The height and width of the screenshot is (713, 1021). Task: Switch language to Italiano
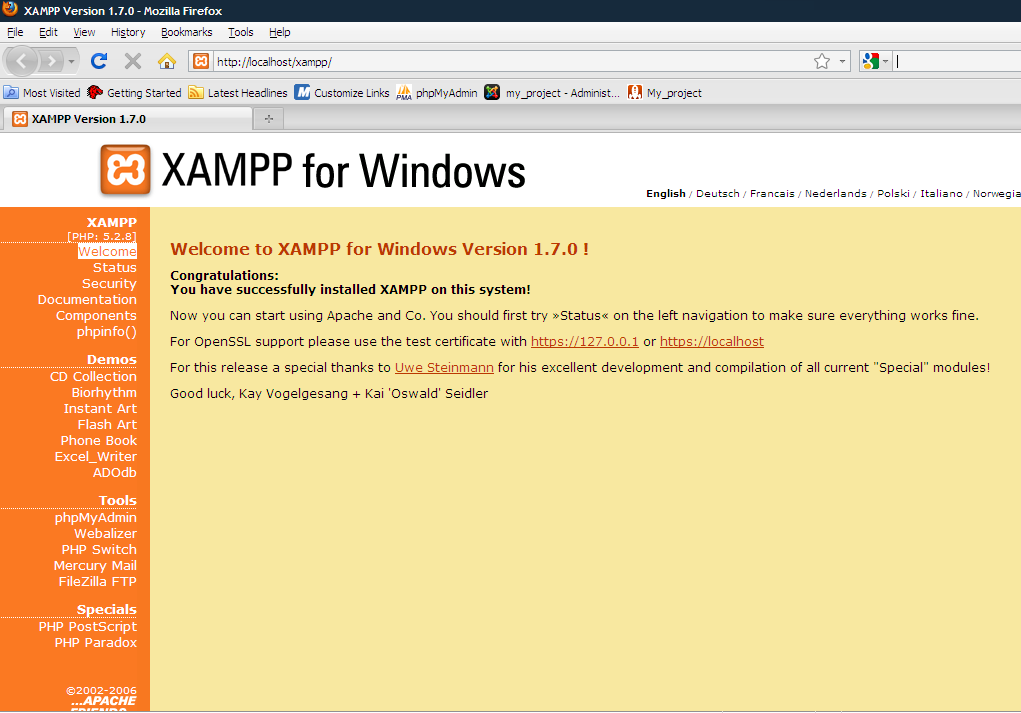[941, 193]
